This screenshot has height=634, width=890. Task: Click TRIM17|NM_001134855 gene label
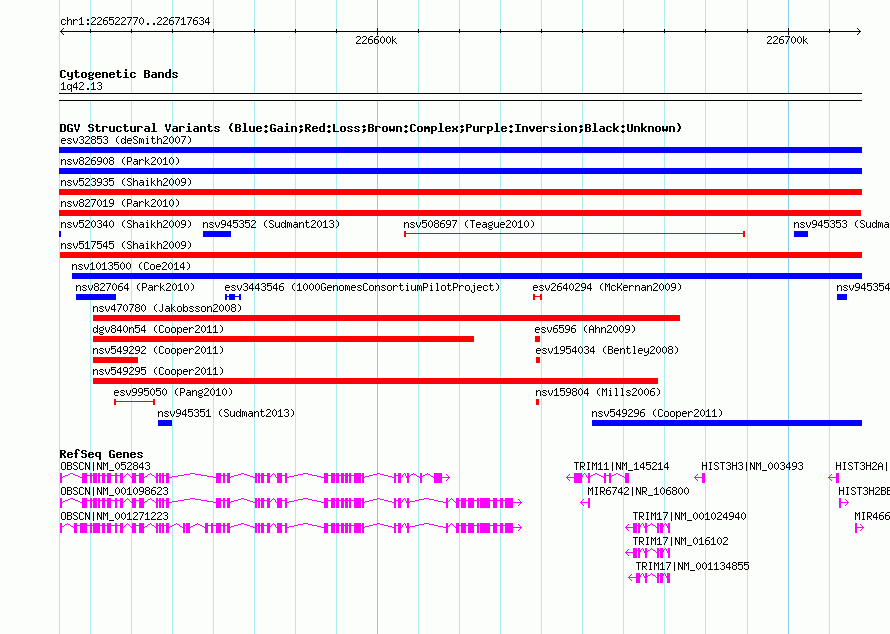[x=692, y=566]
